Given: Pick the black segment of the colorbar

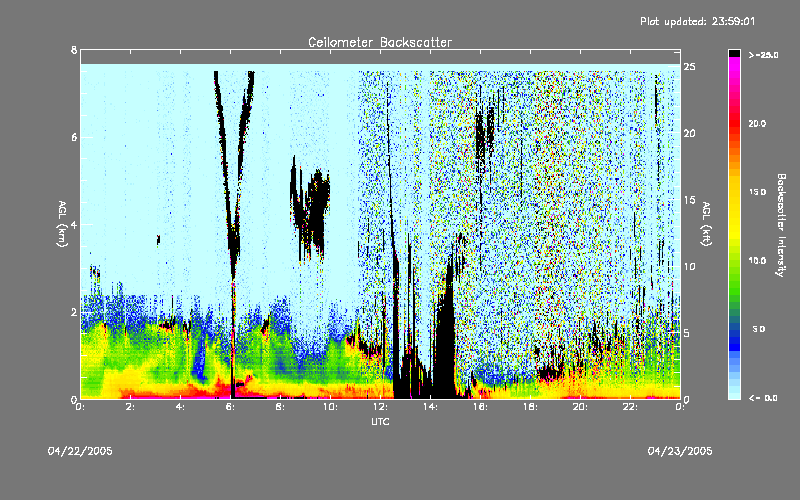Looking at the screenshot, I should click(734, 53).
